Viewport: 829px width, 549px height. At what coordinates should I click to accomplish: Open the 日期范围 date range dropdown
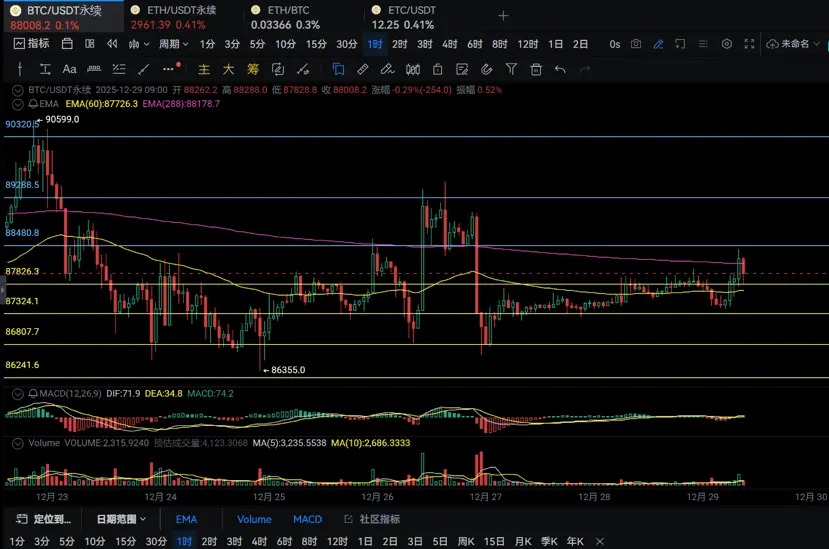(x=121, y=519)
